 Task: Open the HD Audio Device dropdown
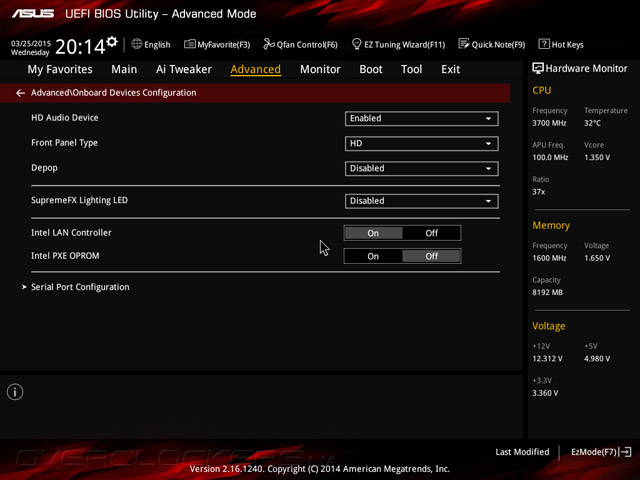(x=422, y=118)
